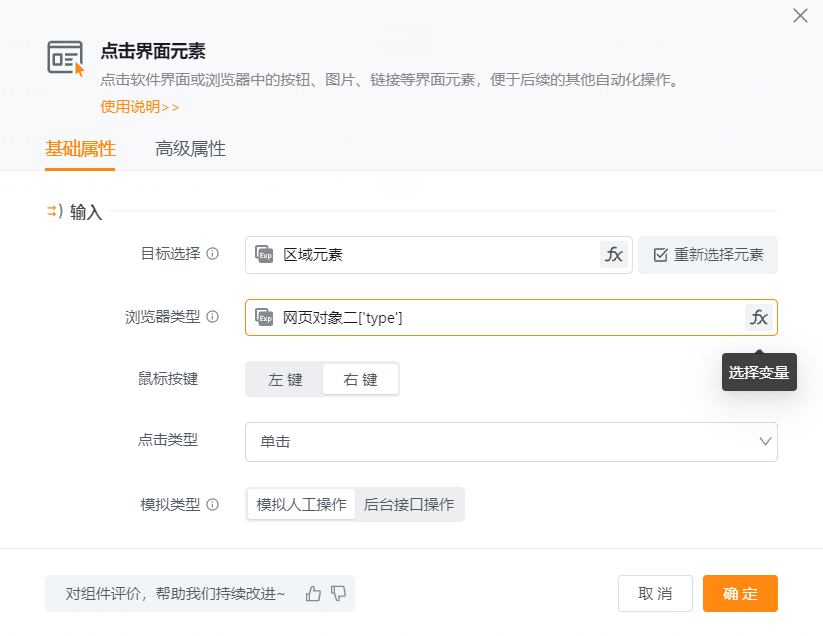Viewport: 823px width, 636px height.
Task: Open the 点击类型 dropdown showing 单击
Action: point(510,441)
